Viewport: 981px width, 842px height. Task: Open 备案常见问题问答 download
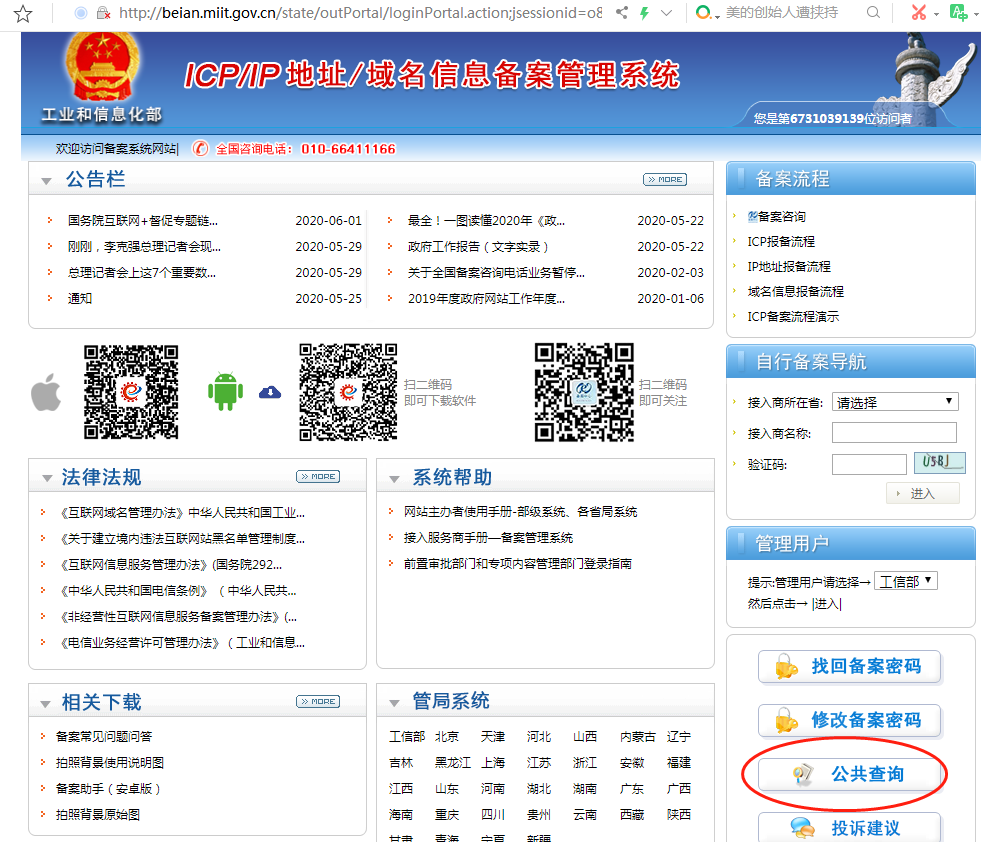coord(104,736)
